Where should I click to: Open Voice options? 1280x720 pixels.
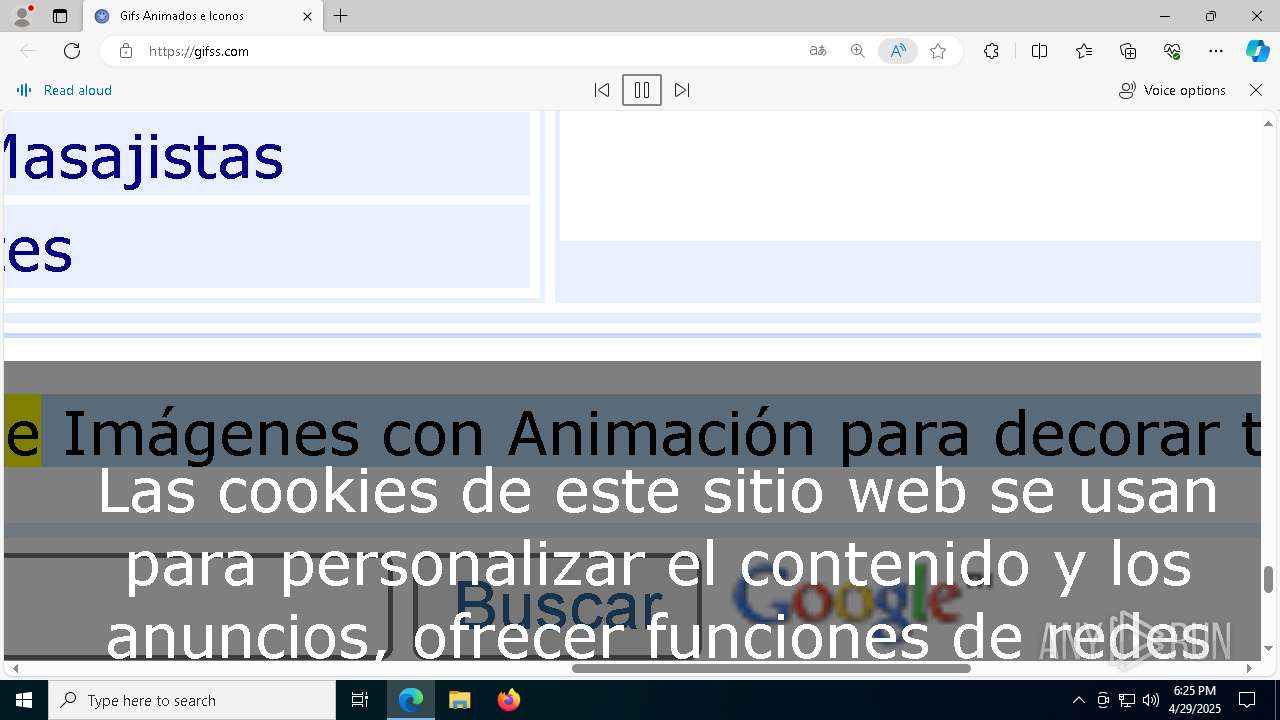click(x=1172, y=90)
